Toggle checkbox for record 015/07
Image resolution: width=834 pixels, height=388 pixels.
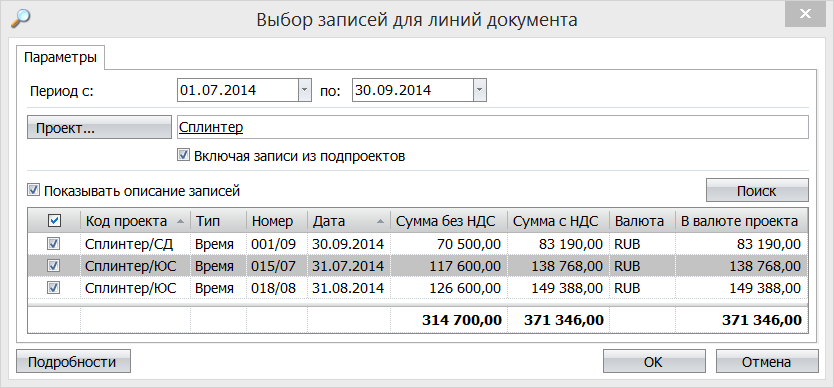coord(54,266)
